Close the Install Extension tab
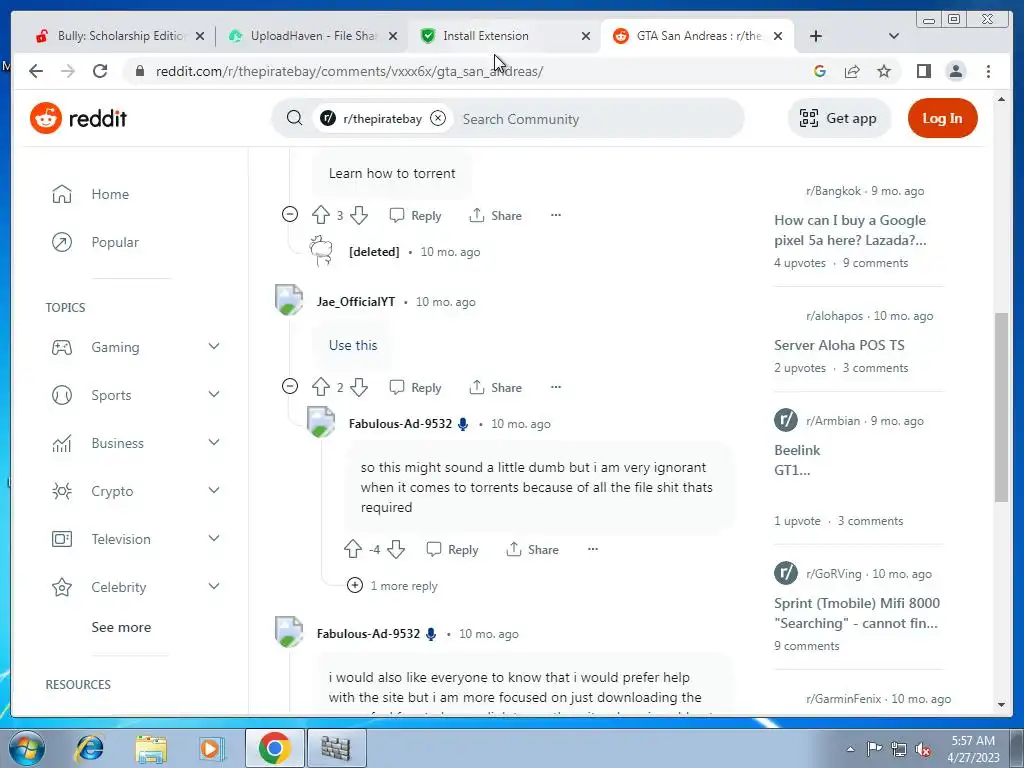Viewport: 1024px width, 768px height. pyautogui.click(x=586, y=36)
